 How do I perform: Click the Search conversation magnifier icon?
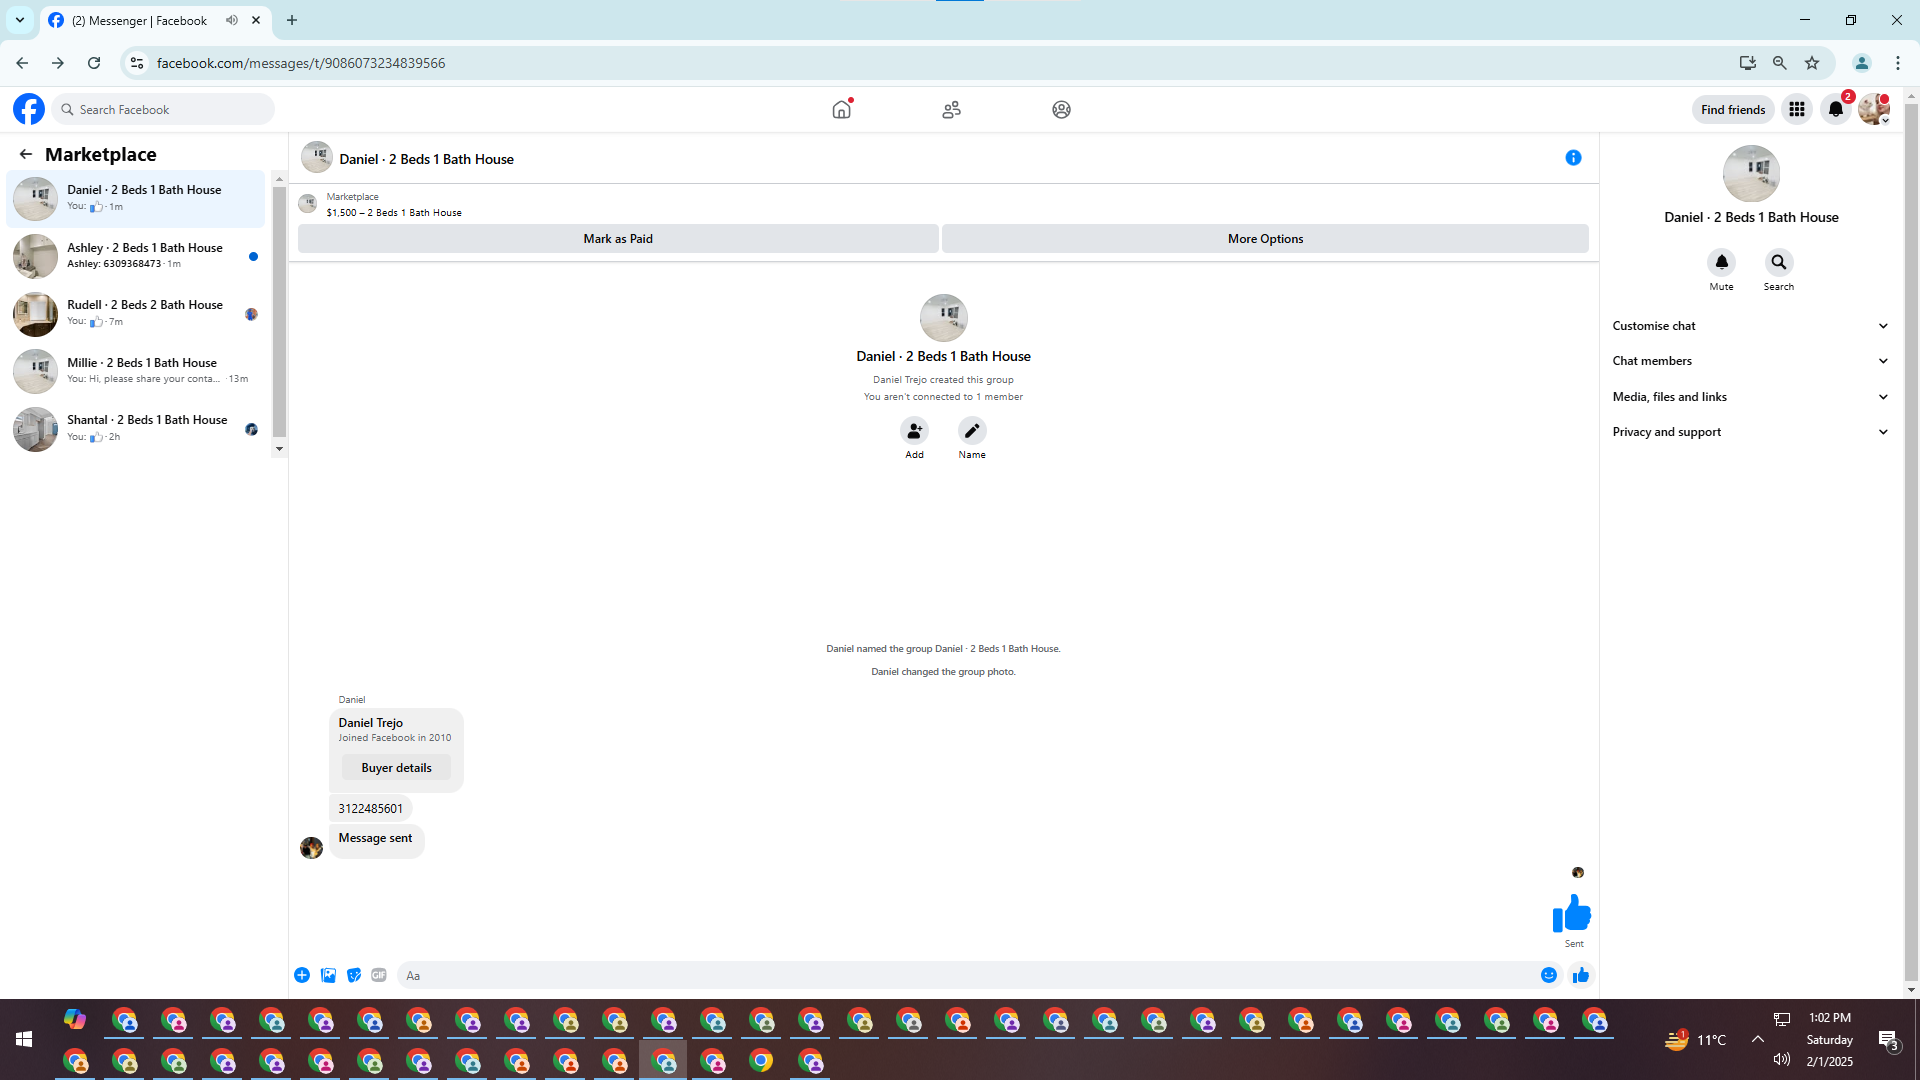pyautogui.click(x=1778, y=262)
